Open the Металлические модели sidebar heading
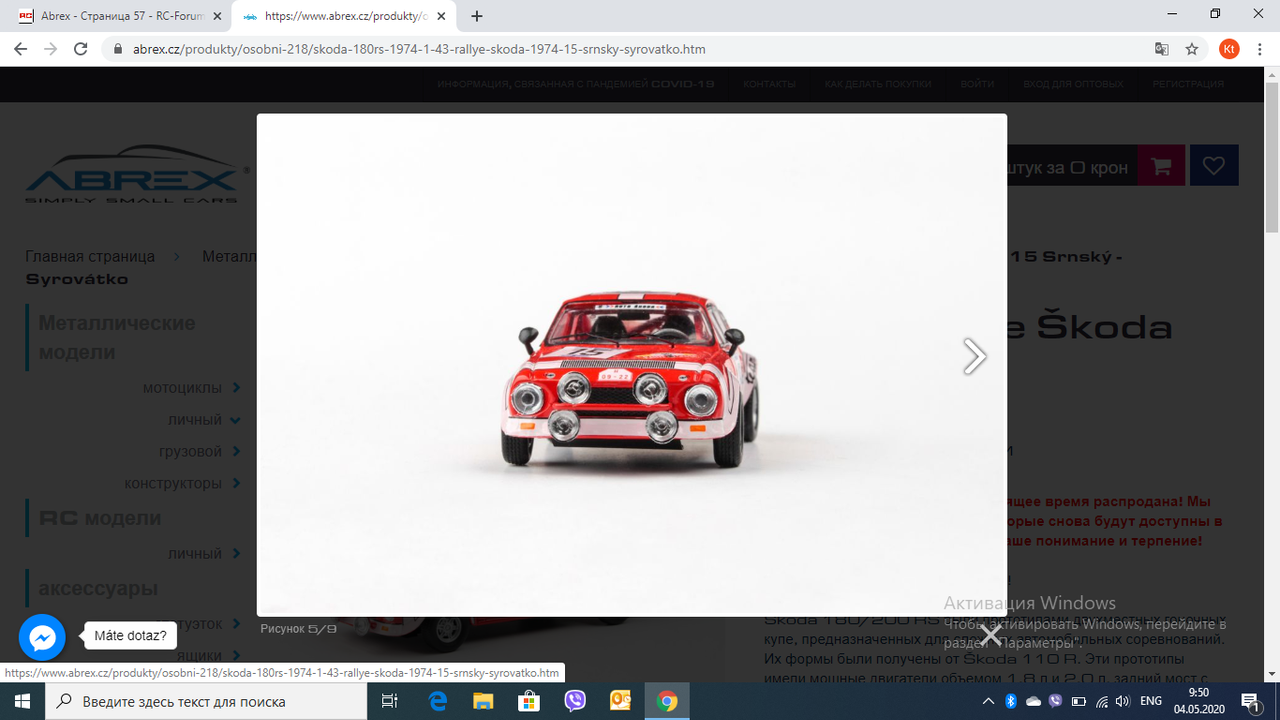Image resolution: width=1280 pixels, height=720 pixels. (x=117, y=337)
